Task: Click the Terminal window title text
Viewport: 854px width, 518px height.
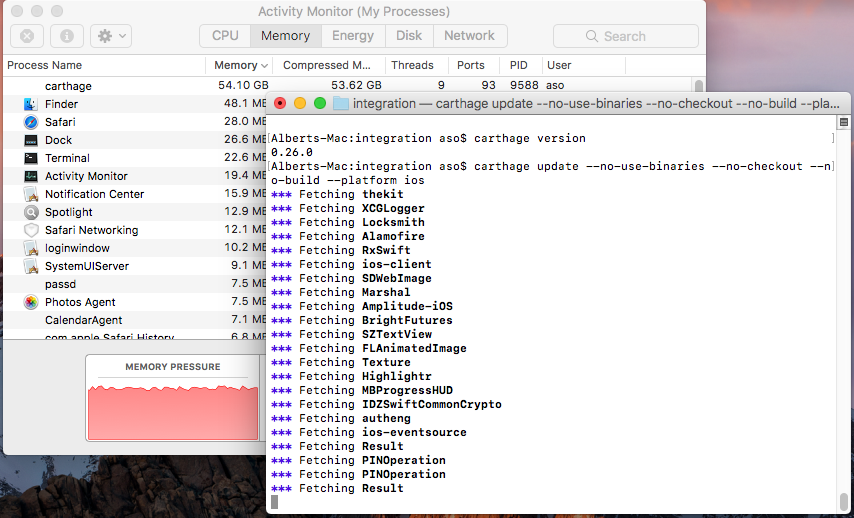Action: [596, 103]
